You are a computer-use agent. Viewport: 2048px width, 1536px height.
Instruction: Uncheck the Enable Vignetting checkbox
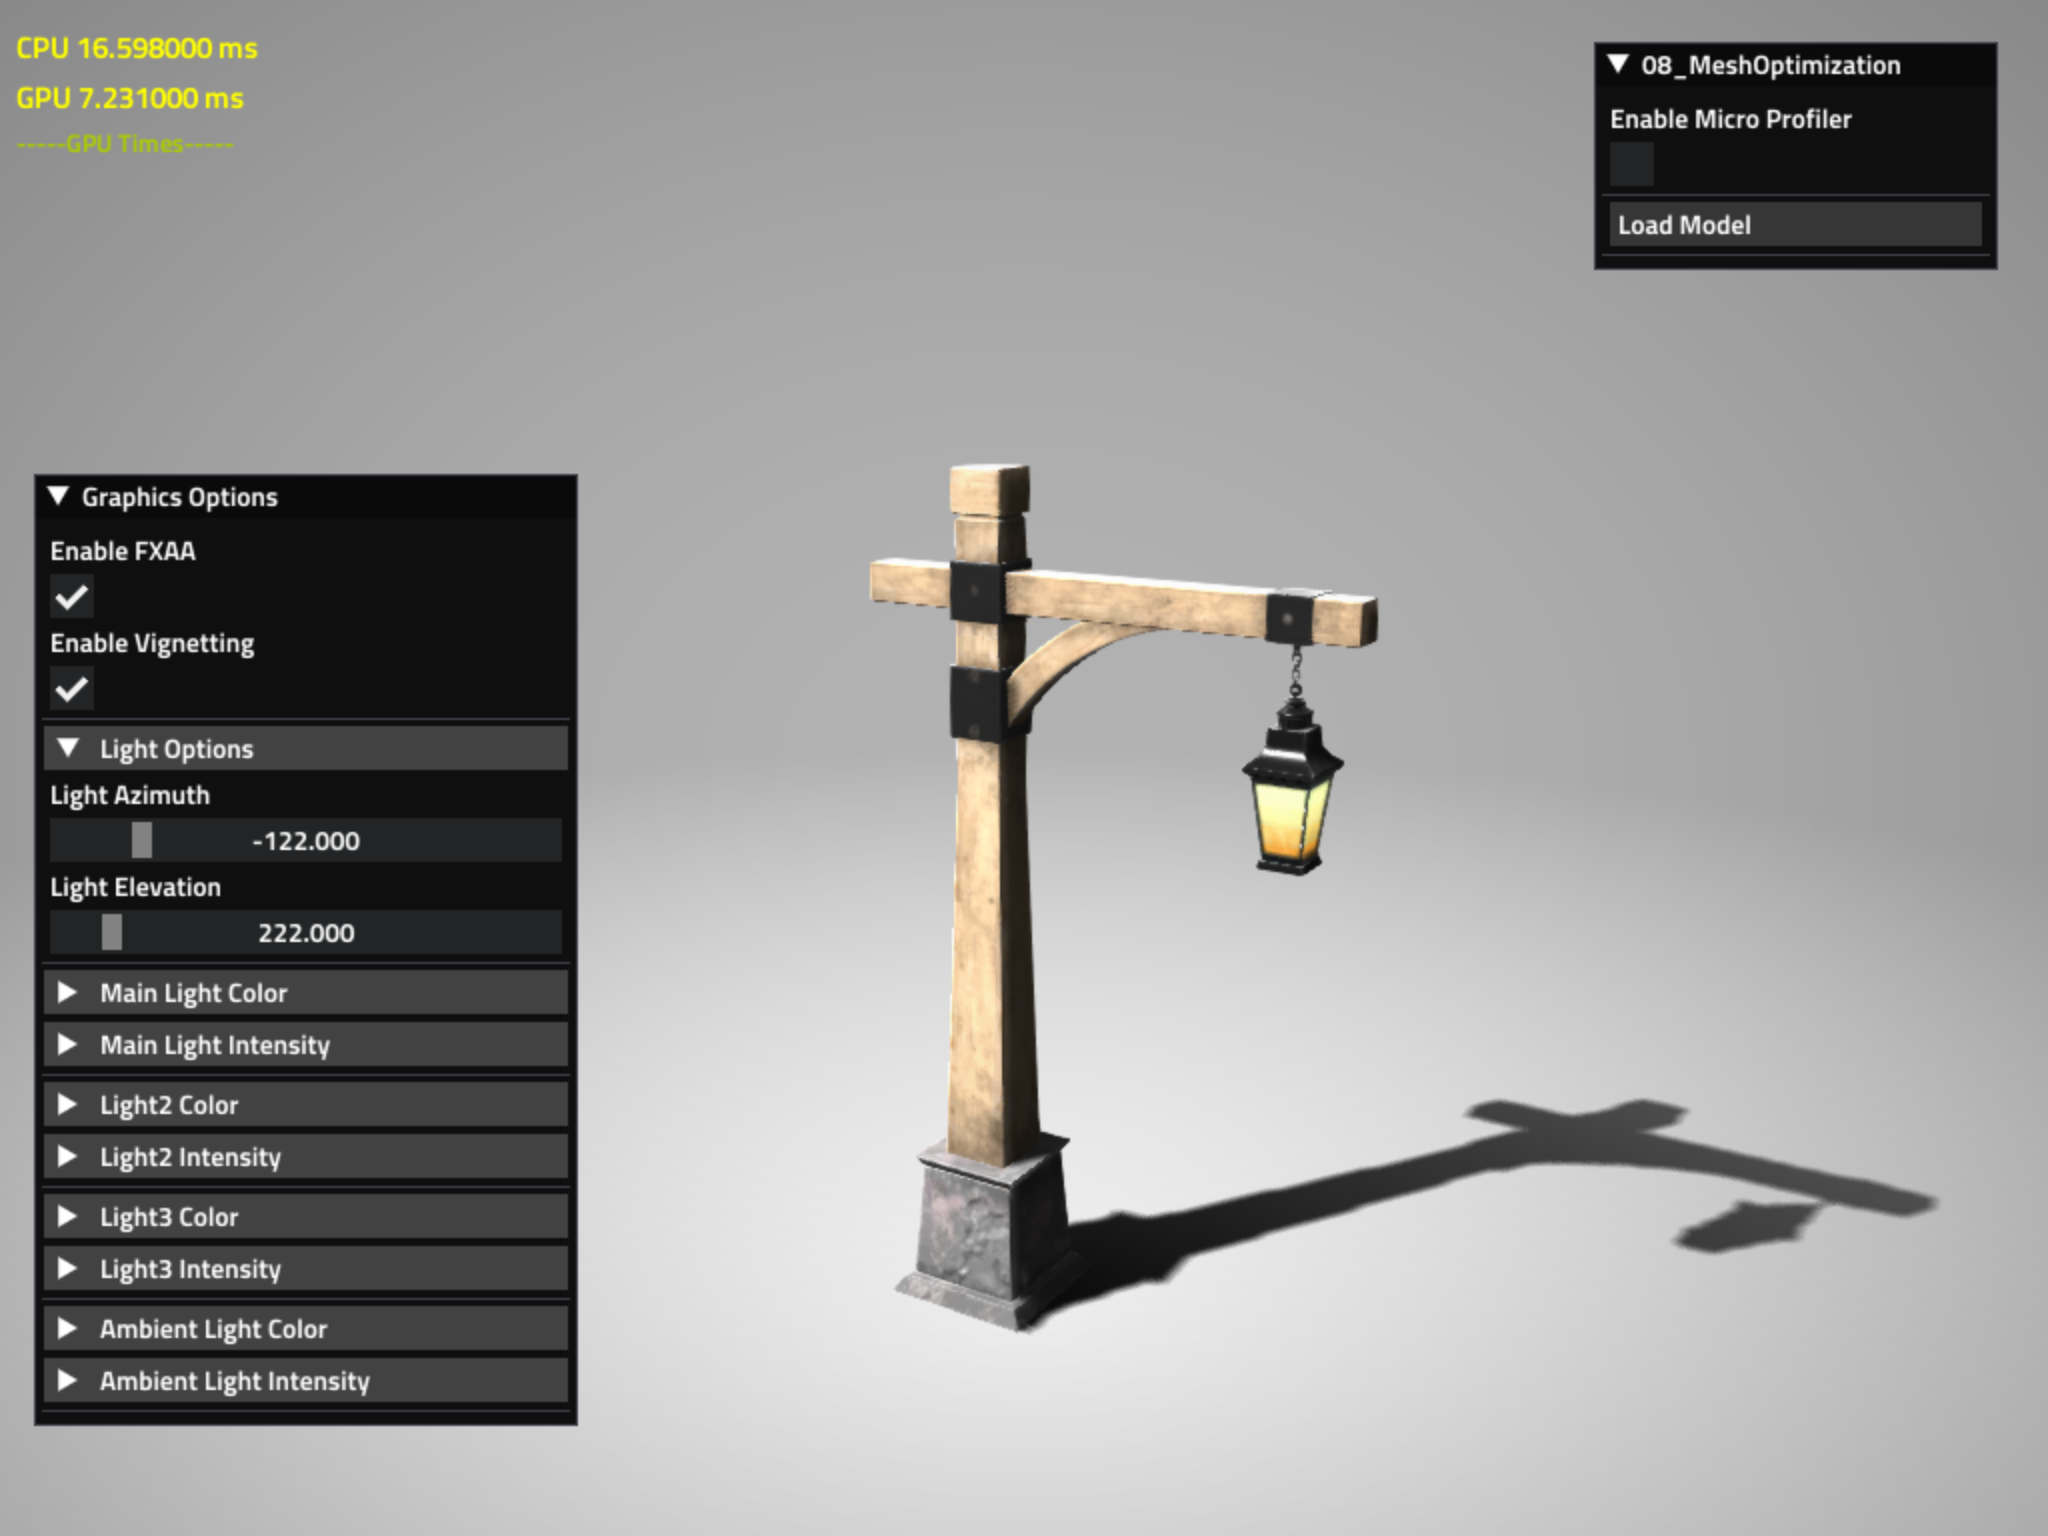(72, 689)
